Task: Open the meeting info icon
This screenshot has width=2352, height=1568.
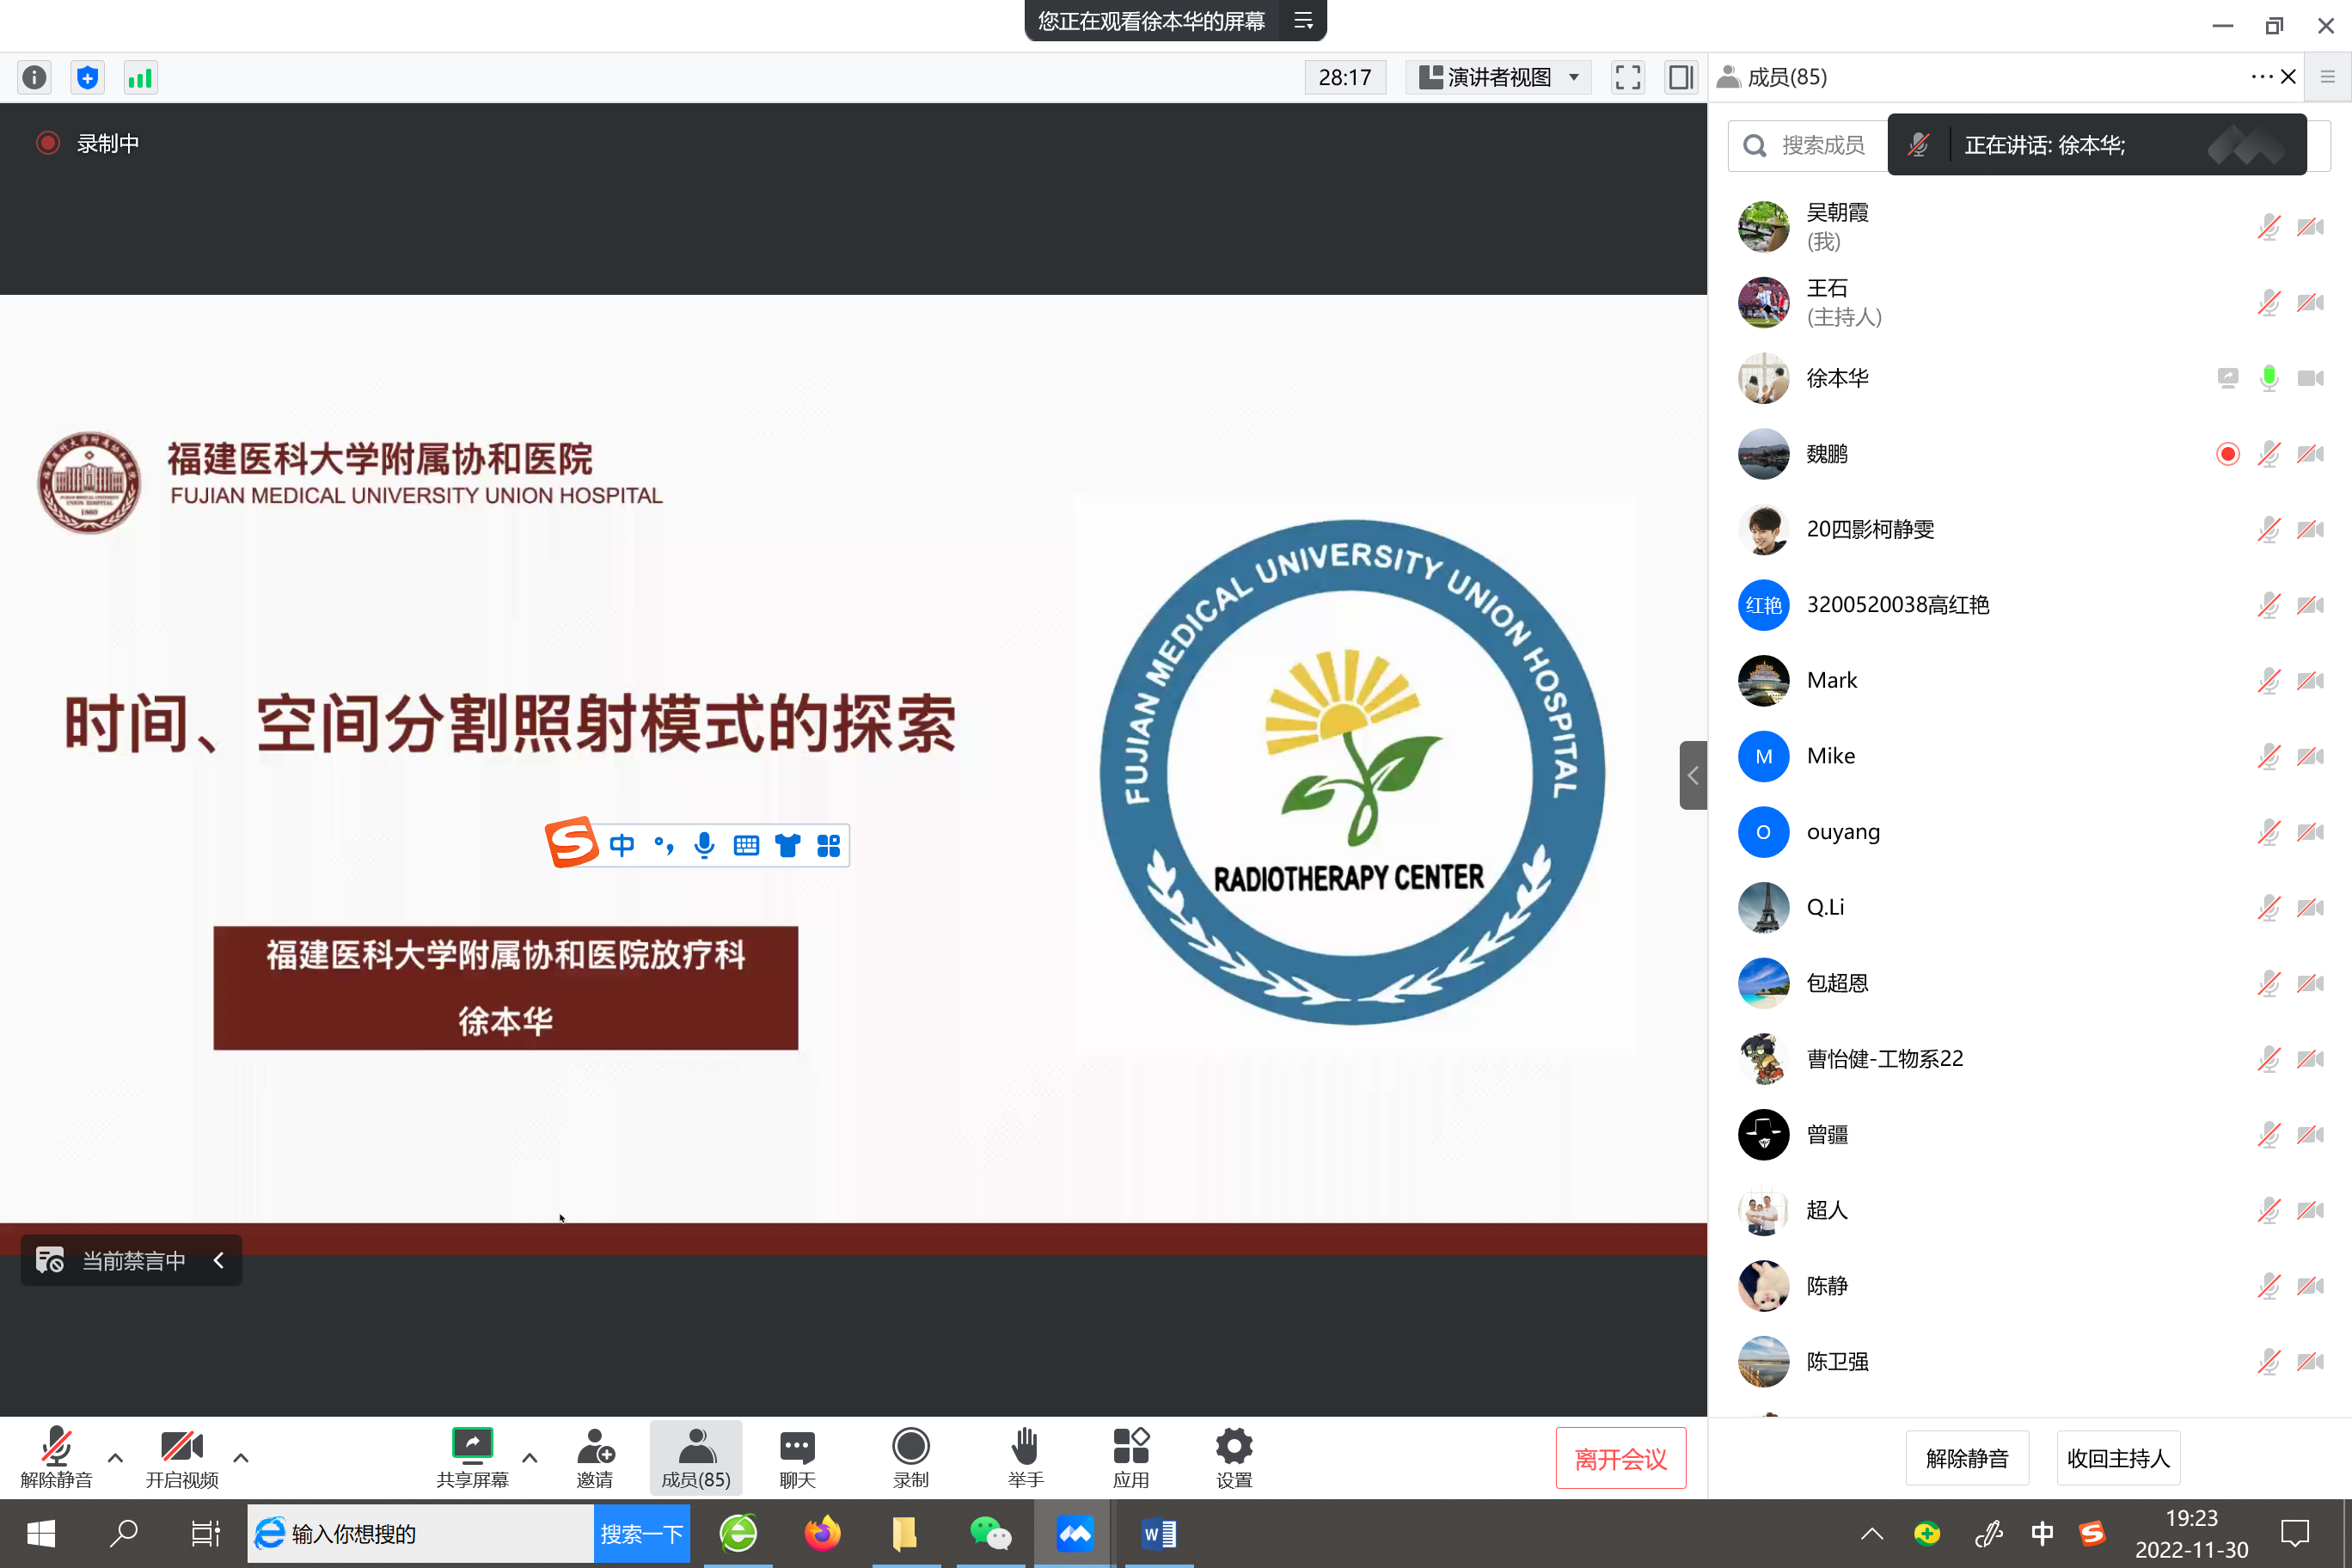Action: pyautogui.click(x=35, y=77)
